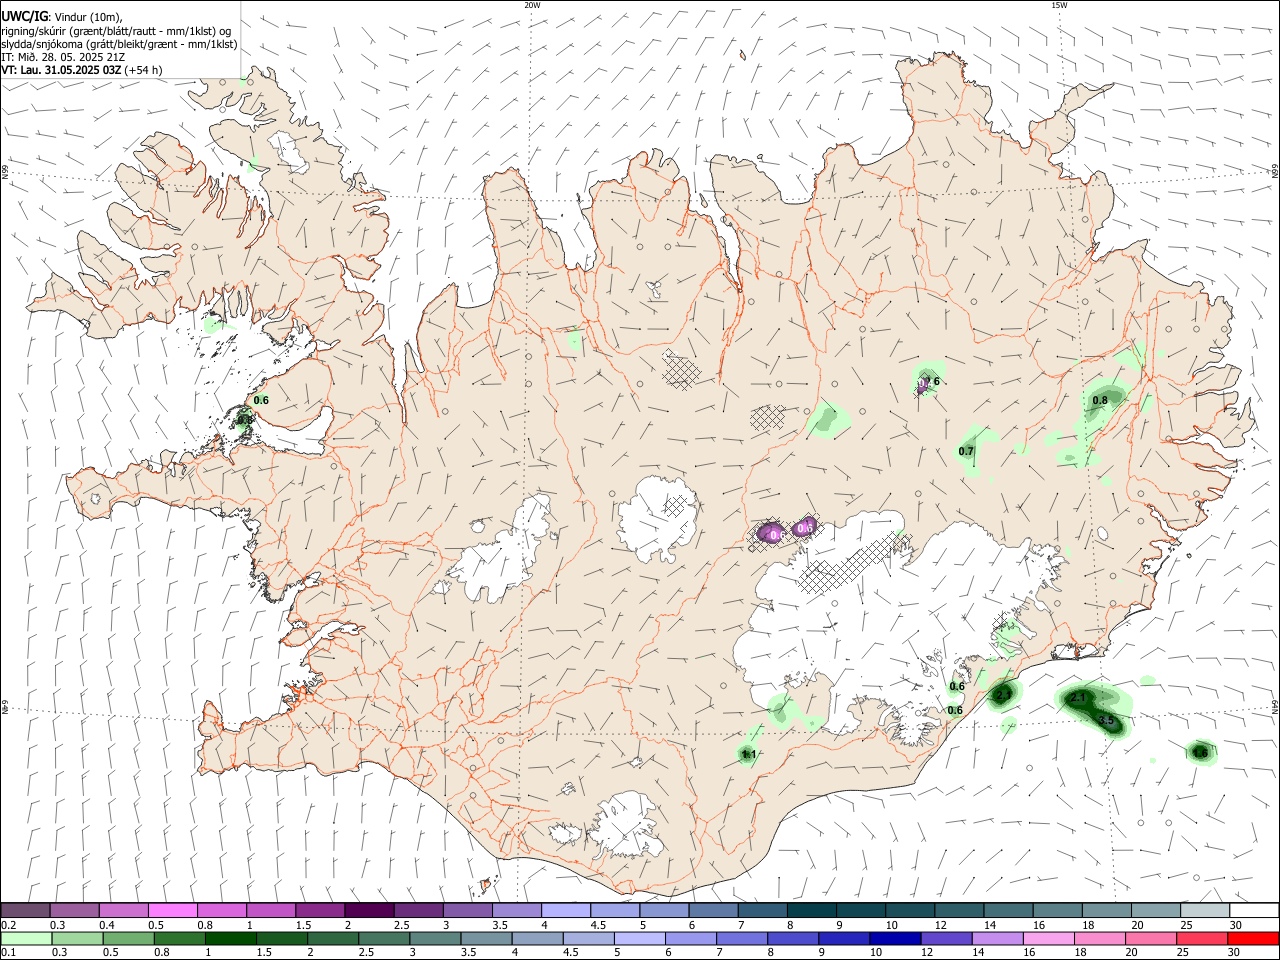The height and width of the screenshot is (960, 1280).
Task: Select the "12" tick on the bottom rain legend
Action: [x=927, y=952]
